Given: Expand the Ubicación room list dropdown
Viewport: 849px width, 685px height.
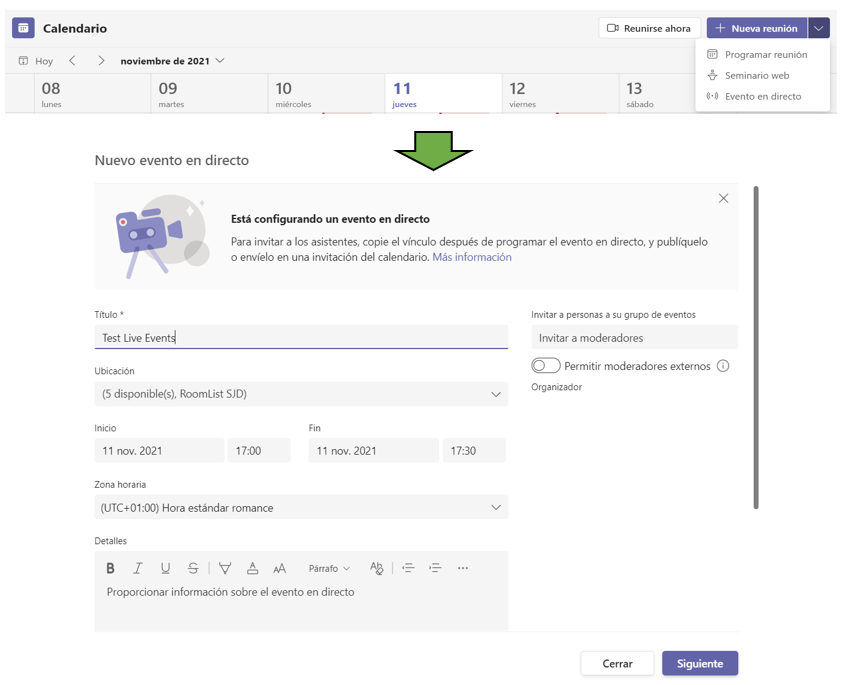Looking at the screenshot, I should [x=495, y=394].
